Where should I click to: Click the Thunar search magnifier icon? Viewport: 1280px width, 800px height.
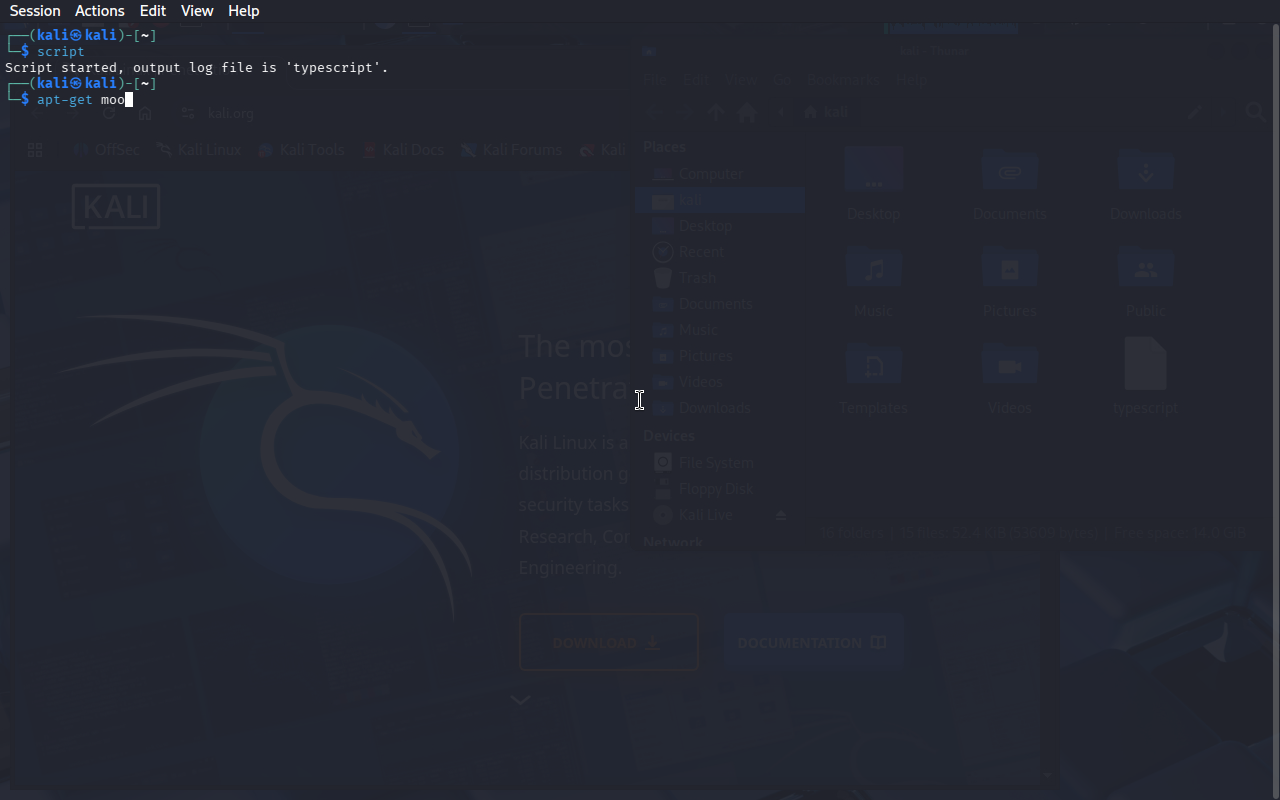pyautogui.click(x=1255, y=113)
